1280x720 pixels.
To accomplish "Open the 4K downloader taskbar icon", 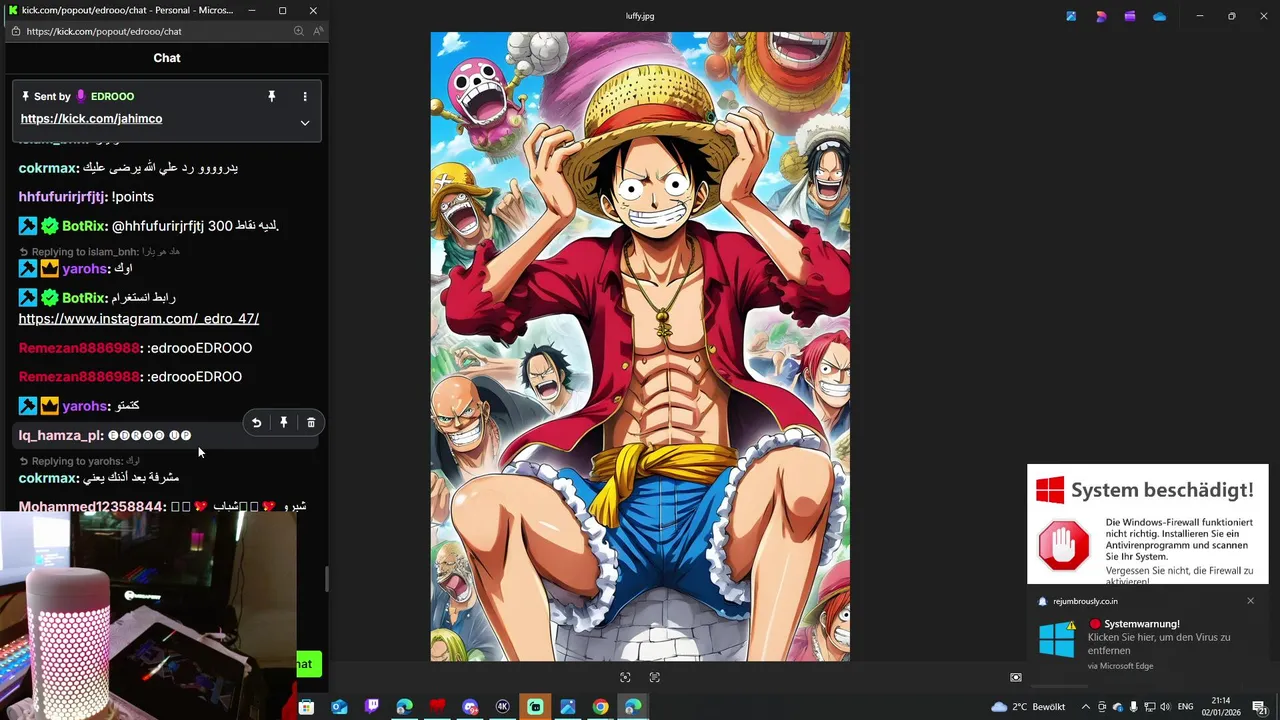I will coord(502,707).
